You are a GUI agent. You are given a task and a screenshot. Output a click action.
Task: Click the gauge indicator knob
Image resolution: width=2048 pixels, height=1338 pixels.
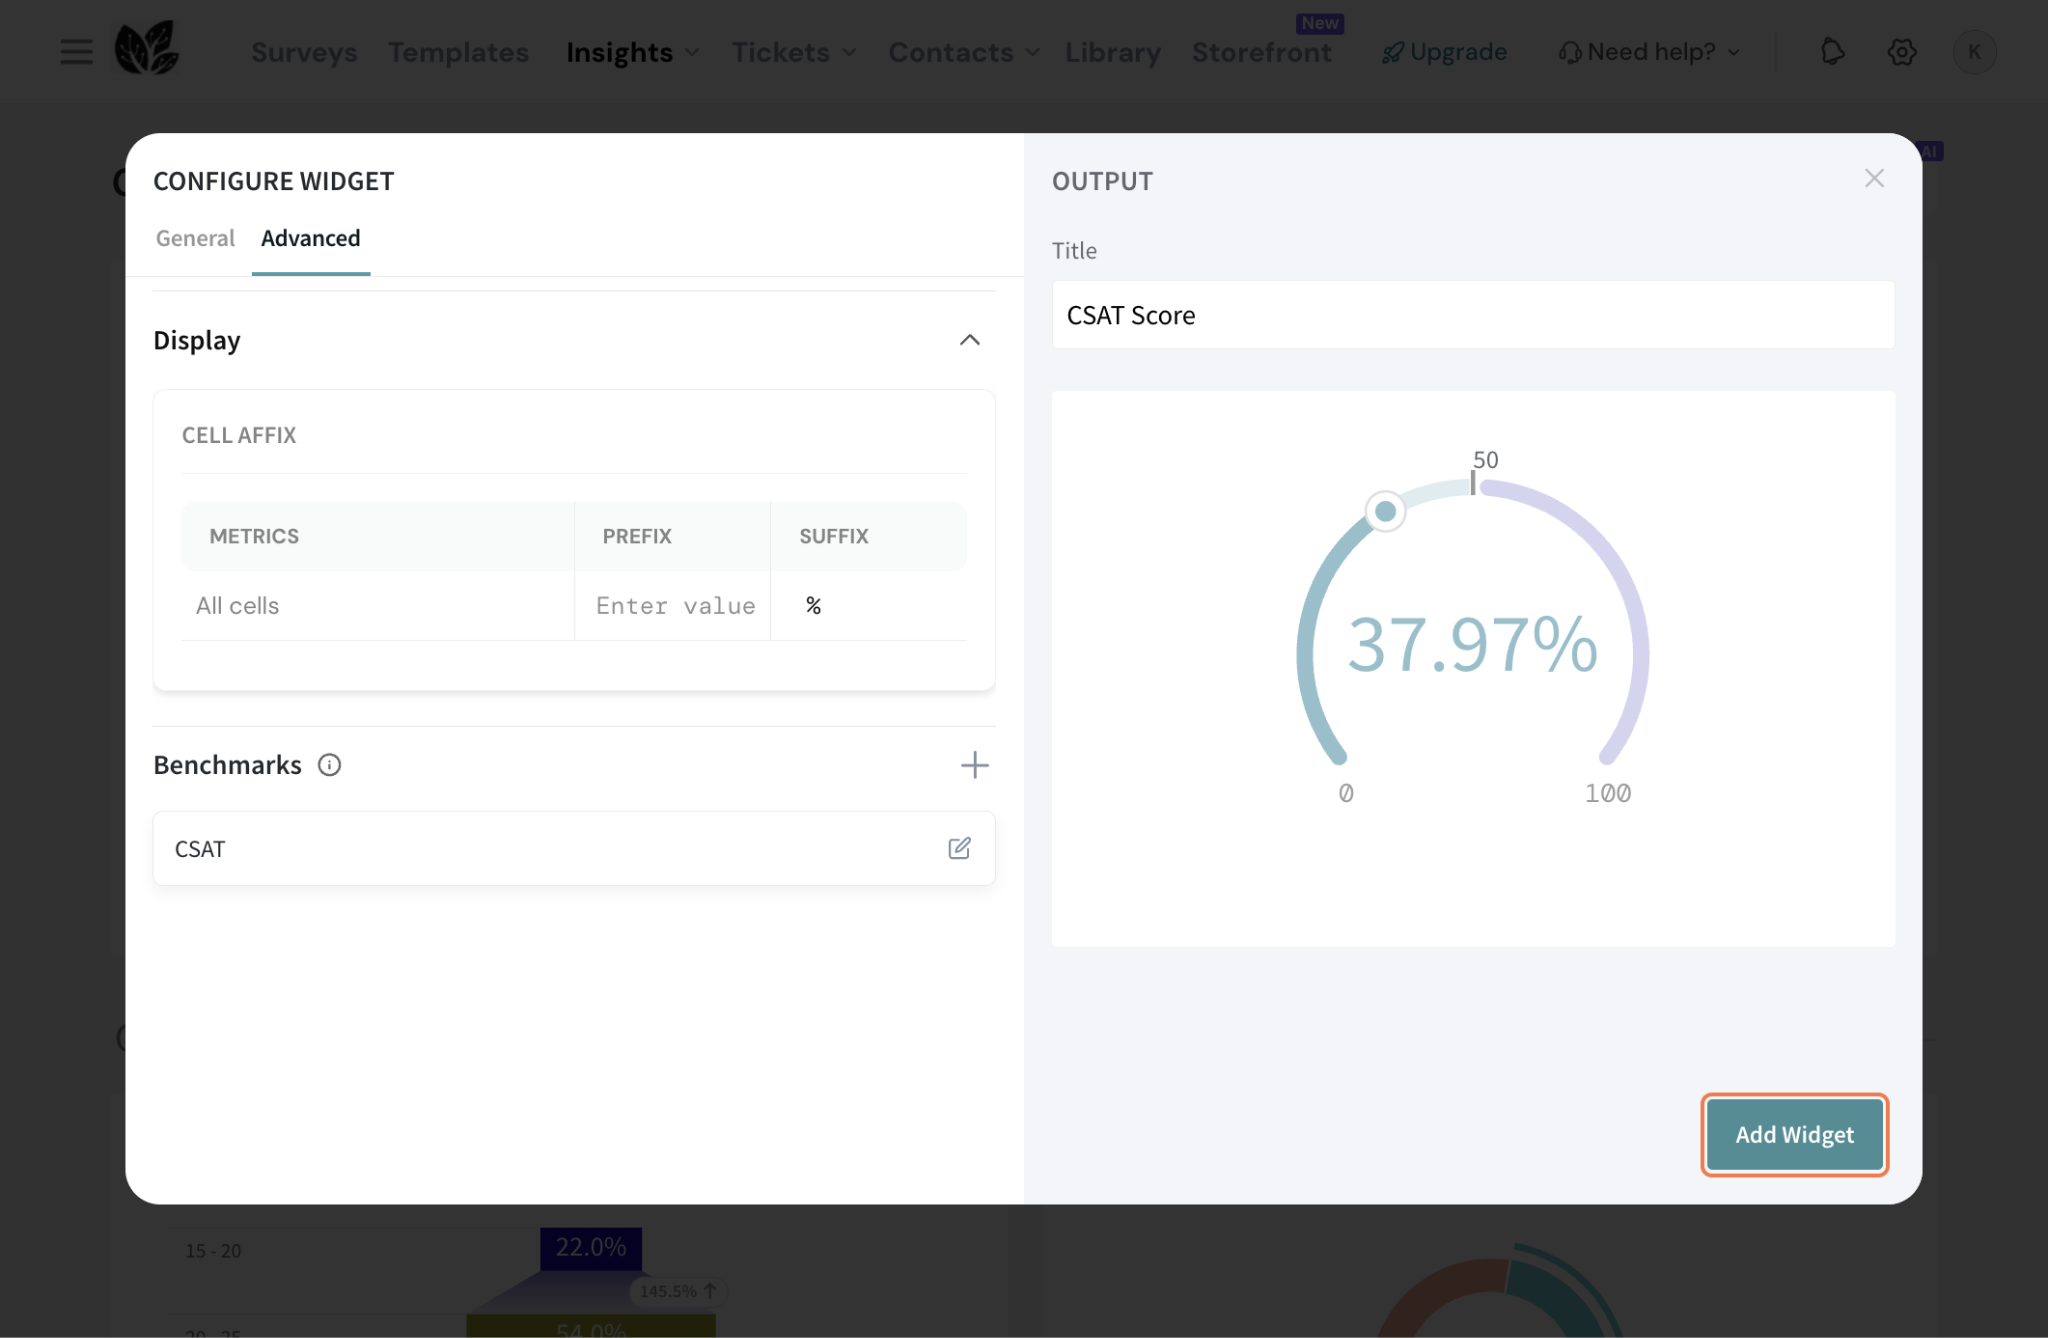[1385, 511]
